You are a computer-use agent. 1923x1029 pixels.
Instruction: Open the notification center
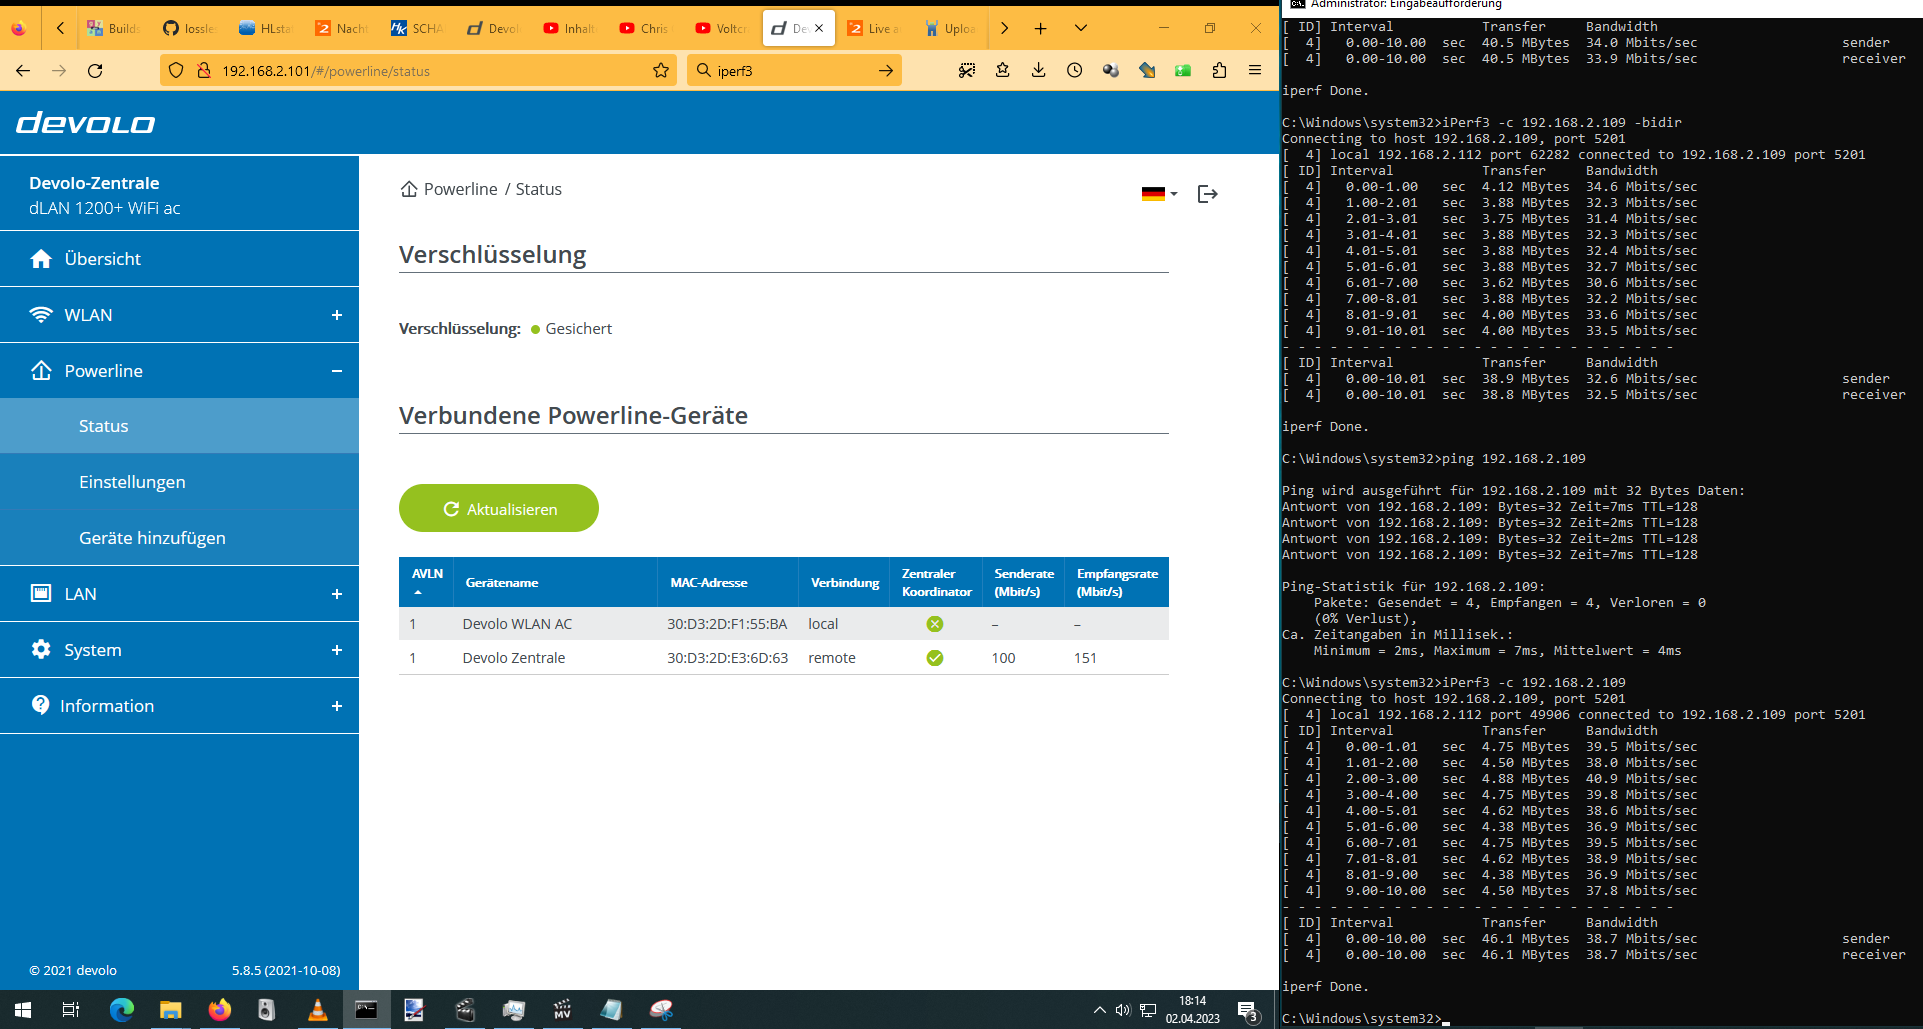tap(1247, 1010)
